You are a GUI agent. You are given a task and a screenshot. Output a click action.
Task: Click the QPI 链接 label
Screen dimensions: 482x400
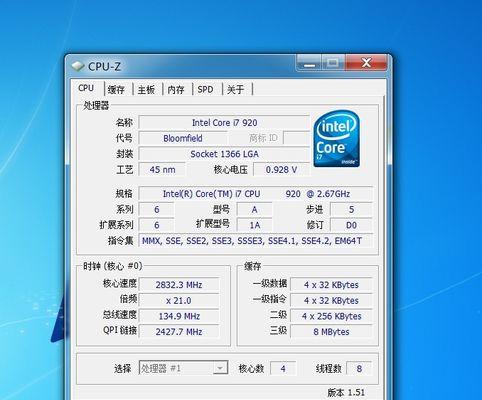coord(120,330)
